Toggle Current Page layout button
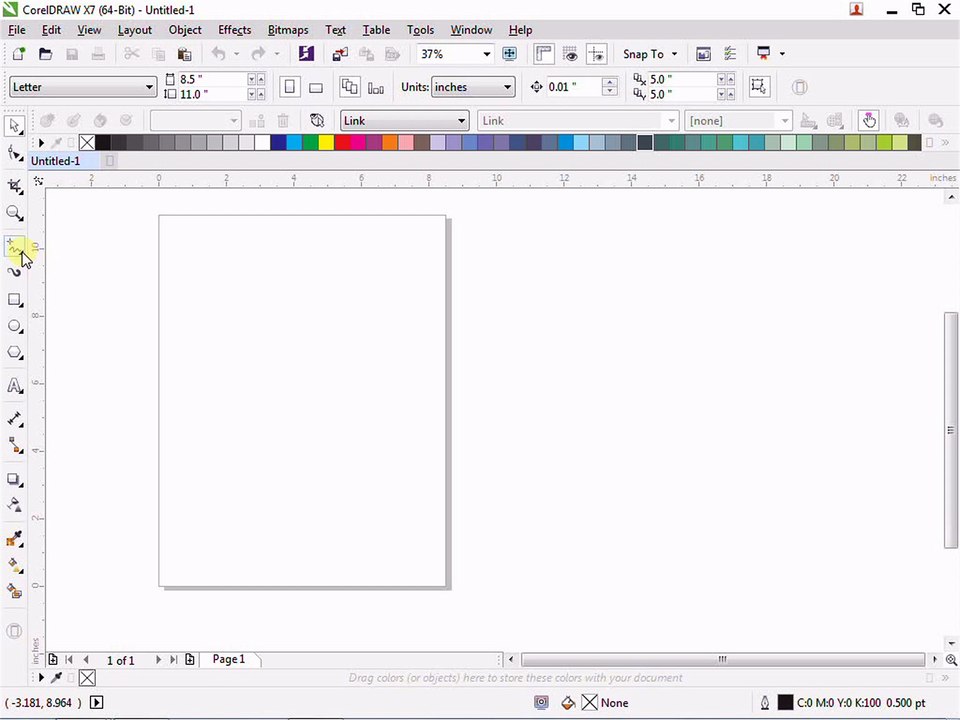The width and height of the screenshot is (960, 720). pyautogui.click(x=376, y=88)
